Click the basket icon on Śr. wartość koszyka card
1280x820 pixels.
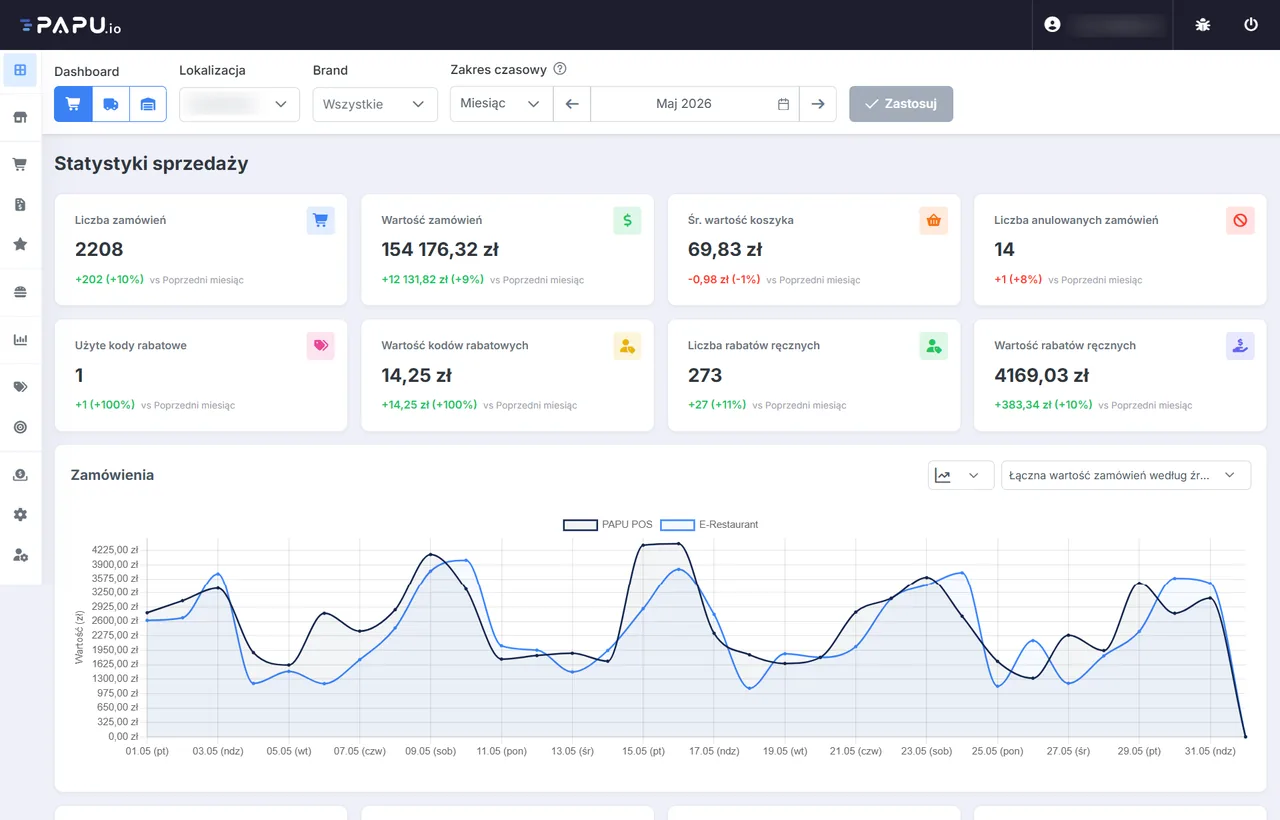point(934,220)
